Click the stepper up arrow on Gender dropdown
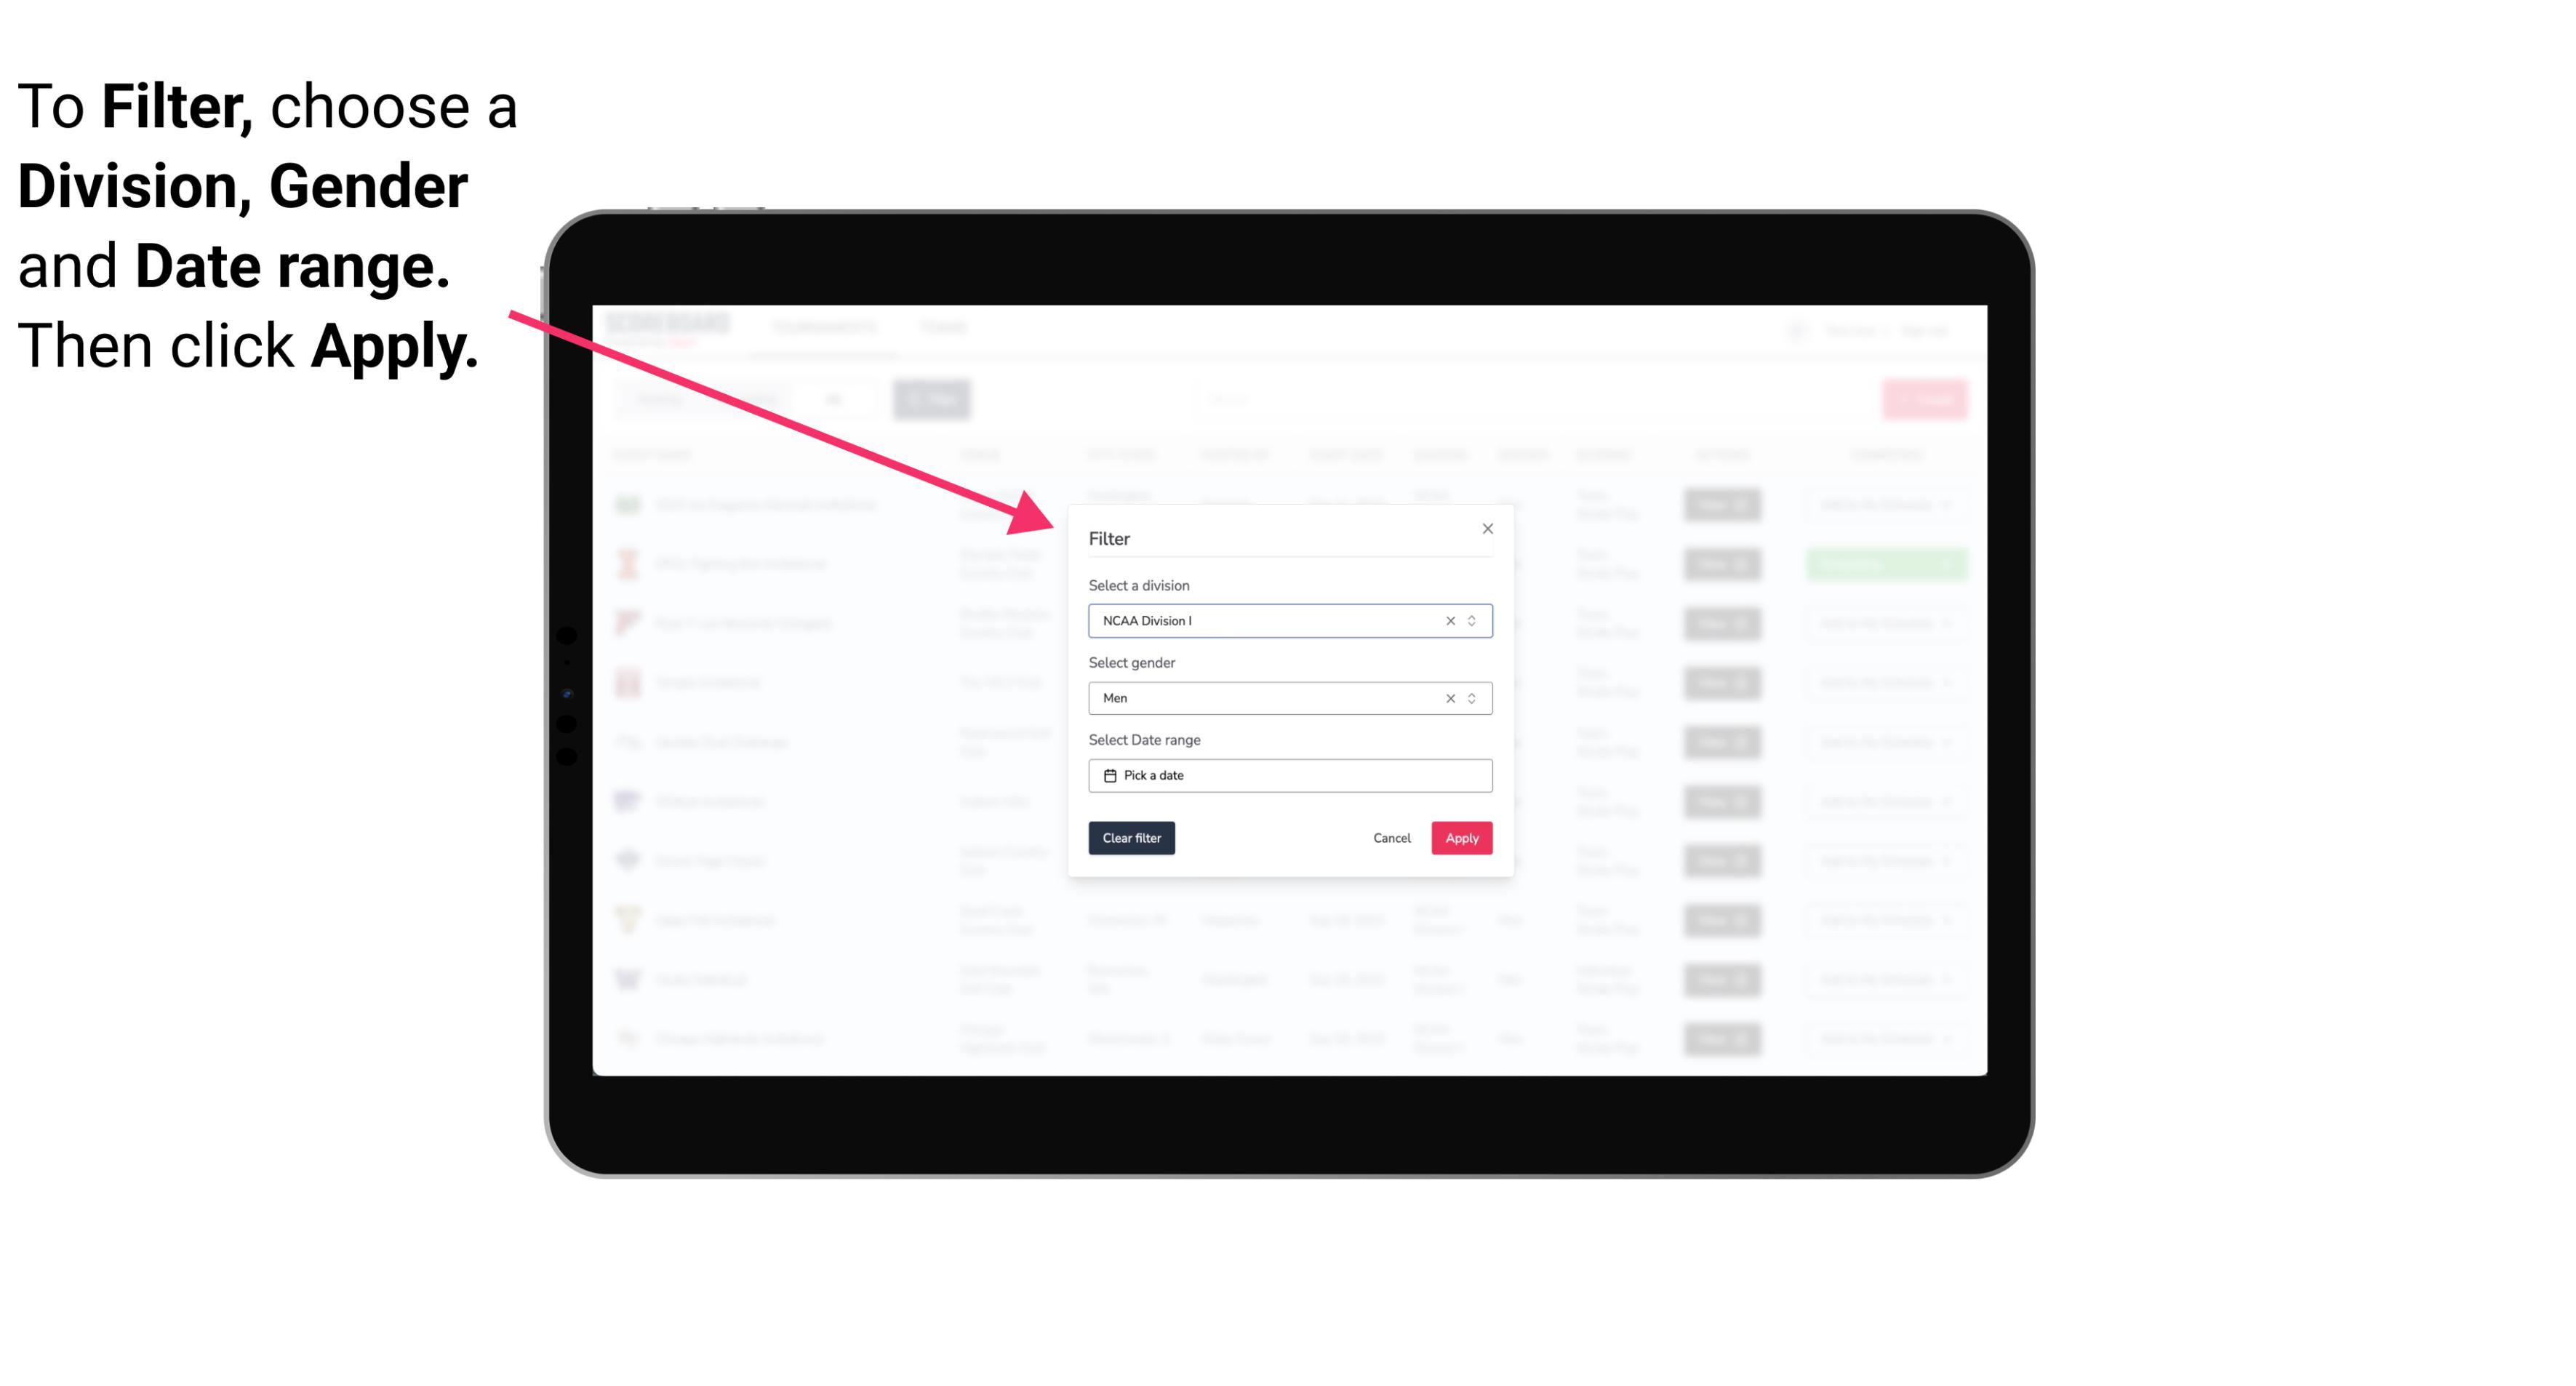The height and width of the screenshot is (1386, 2576). [x=1475, y=694]
